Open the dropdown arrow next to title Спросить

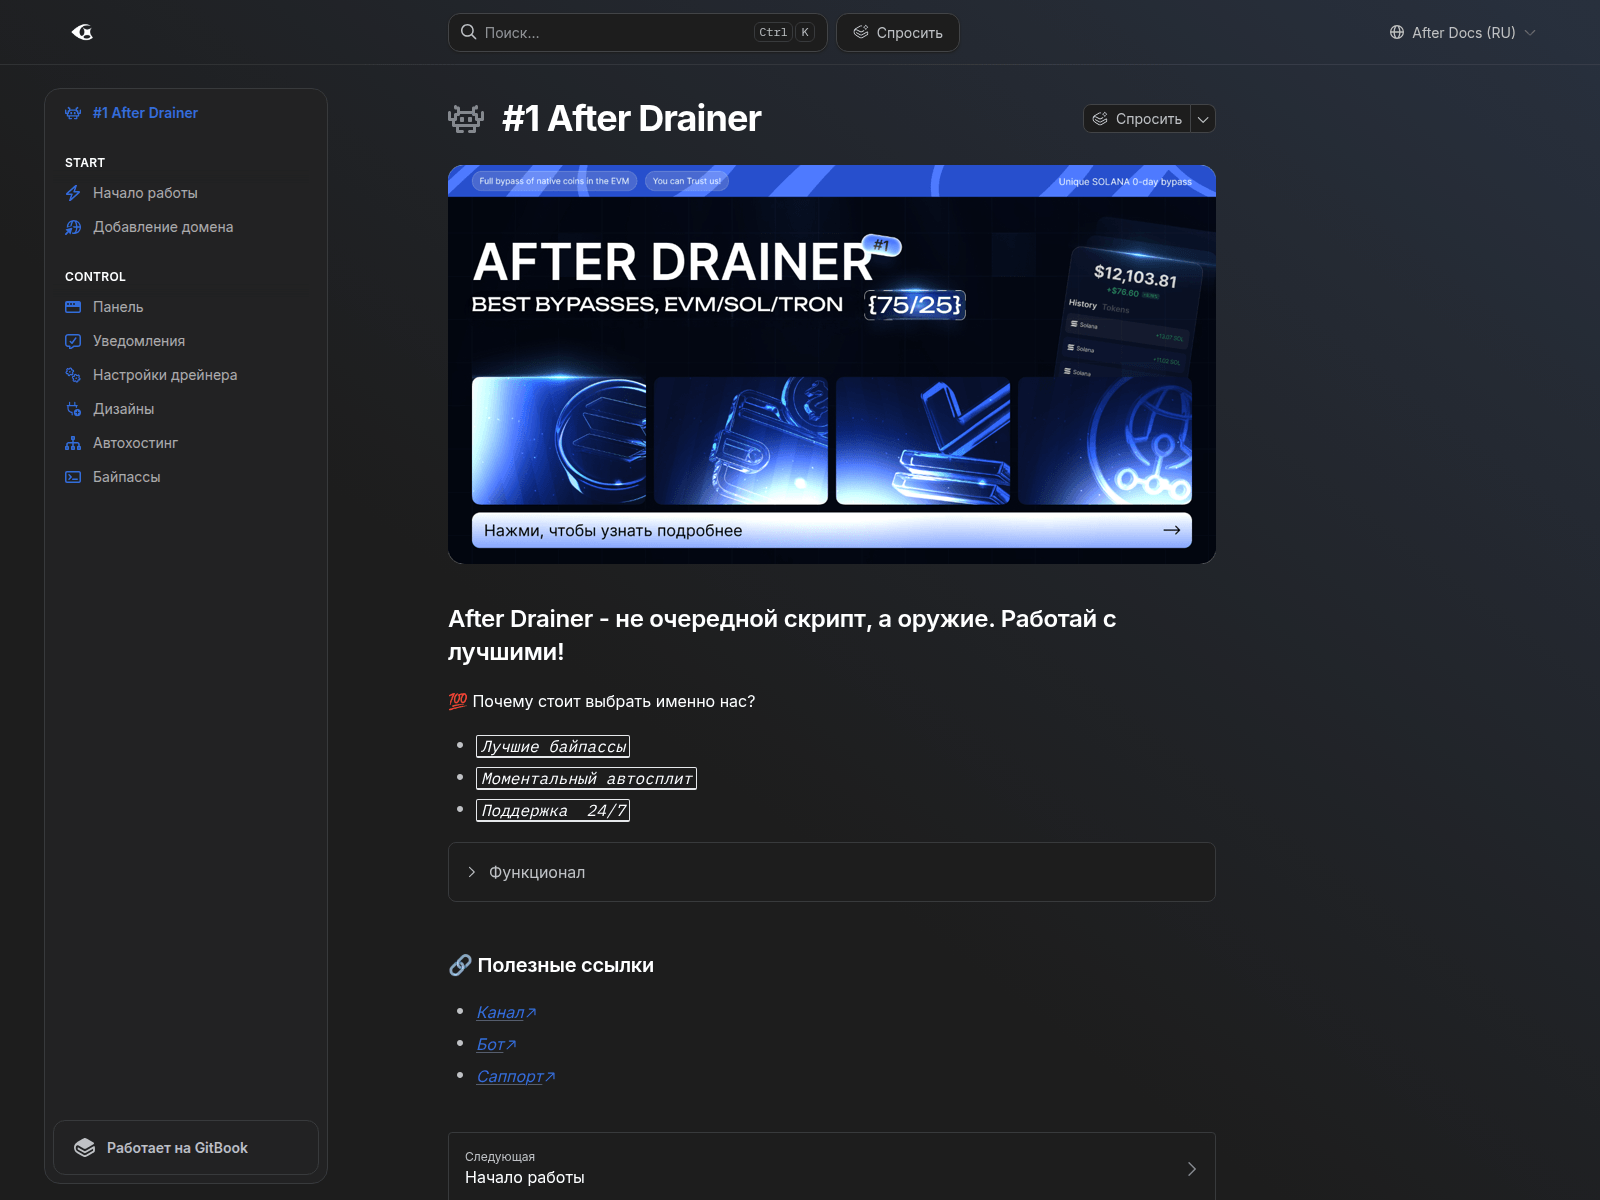tap(1203, 119)
